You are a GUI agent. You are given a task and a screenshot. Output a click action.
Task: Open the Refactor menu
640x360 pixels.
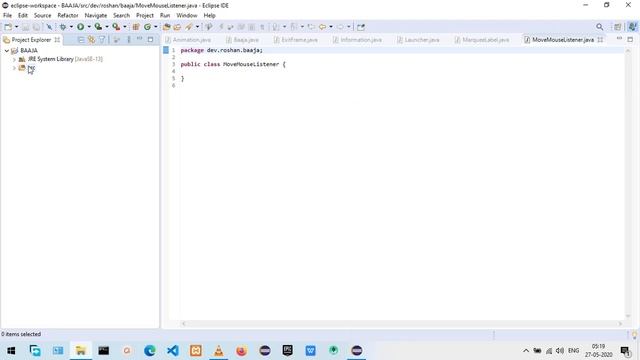click(x=68, y=16)
